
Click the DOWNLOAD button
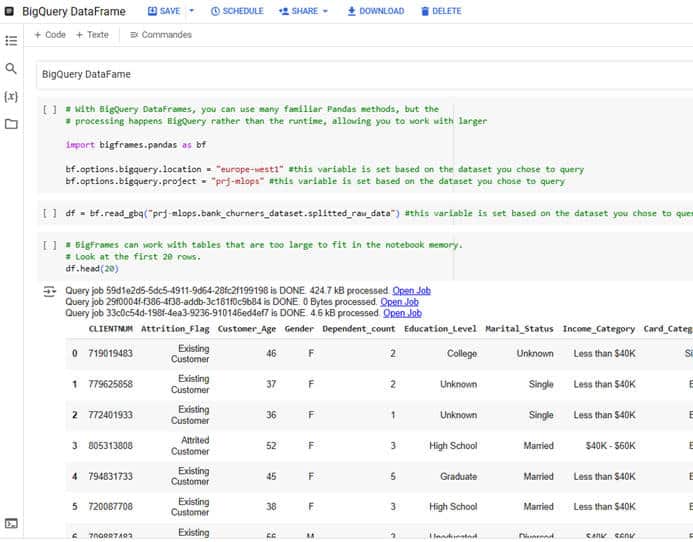[376, 11]
